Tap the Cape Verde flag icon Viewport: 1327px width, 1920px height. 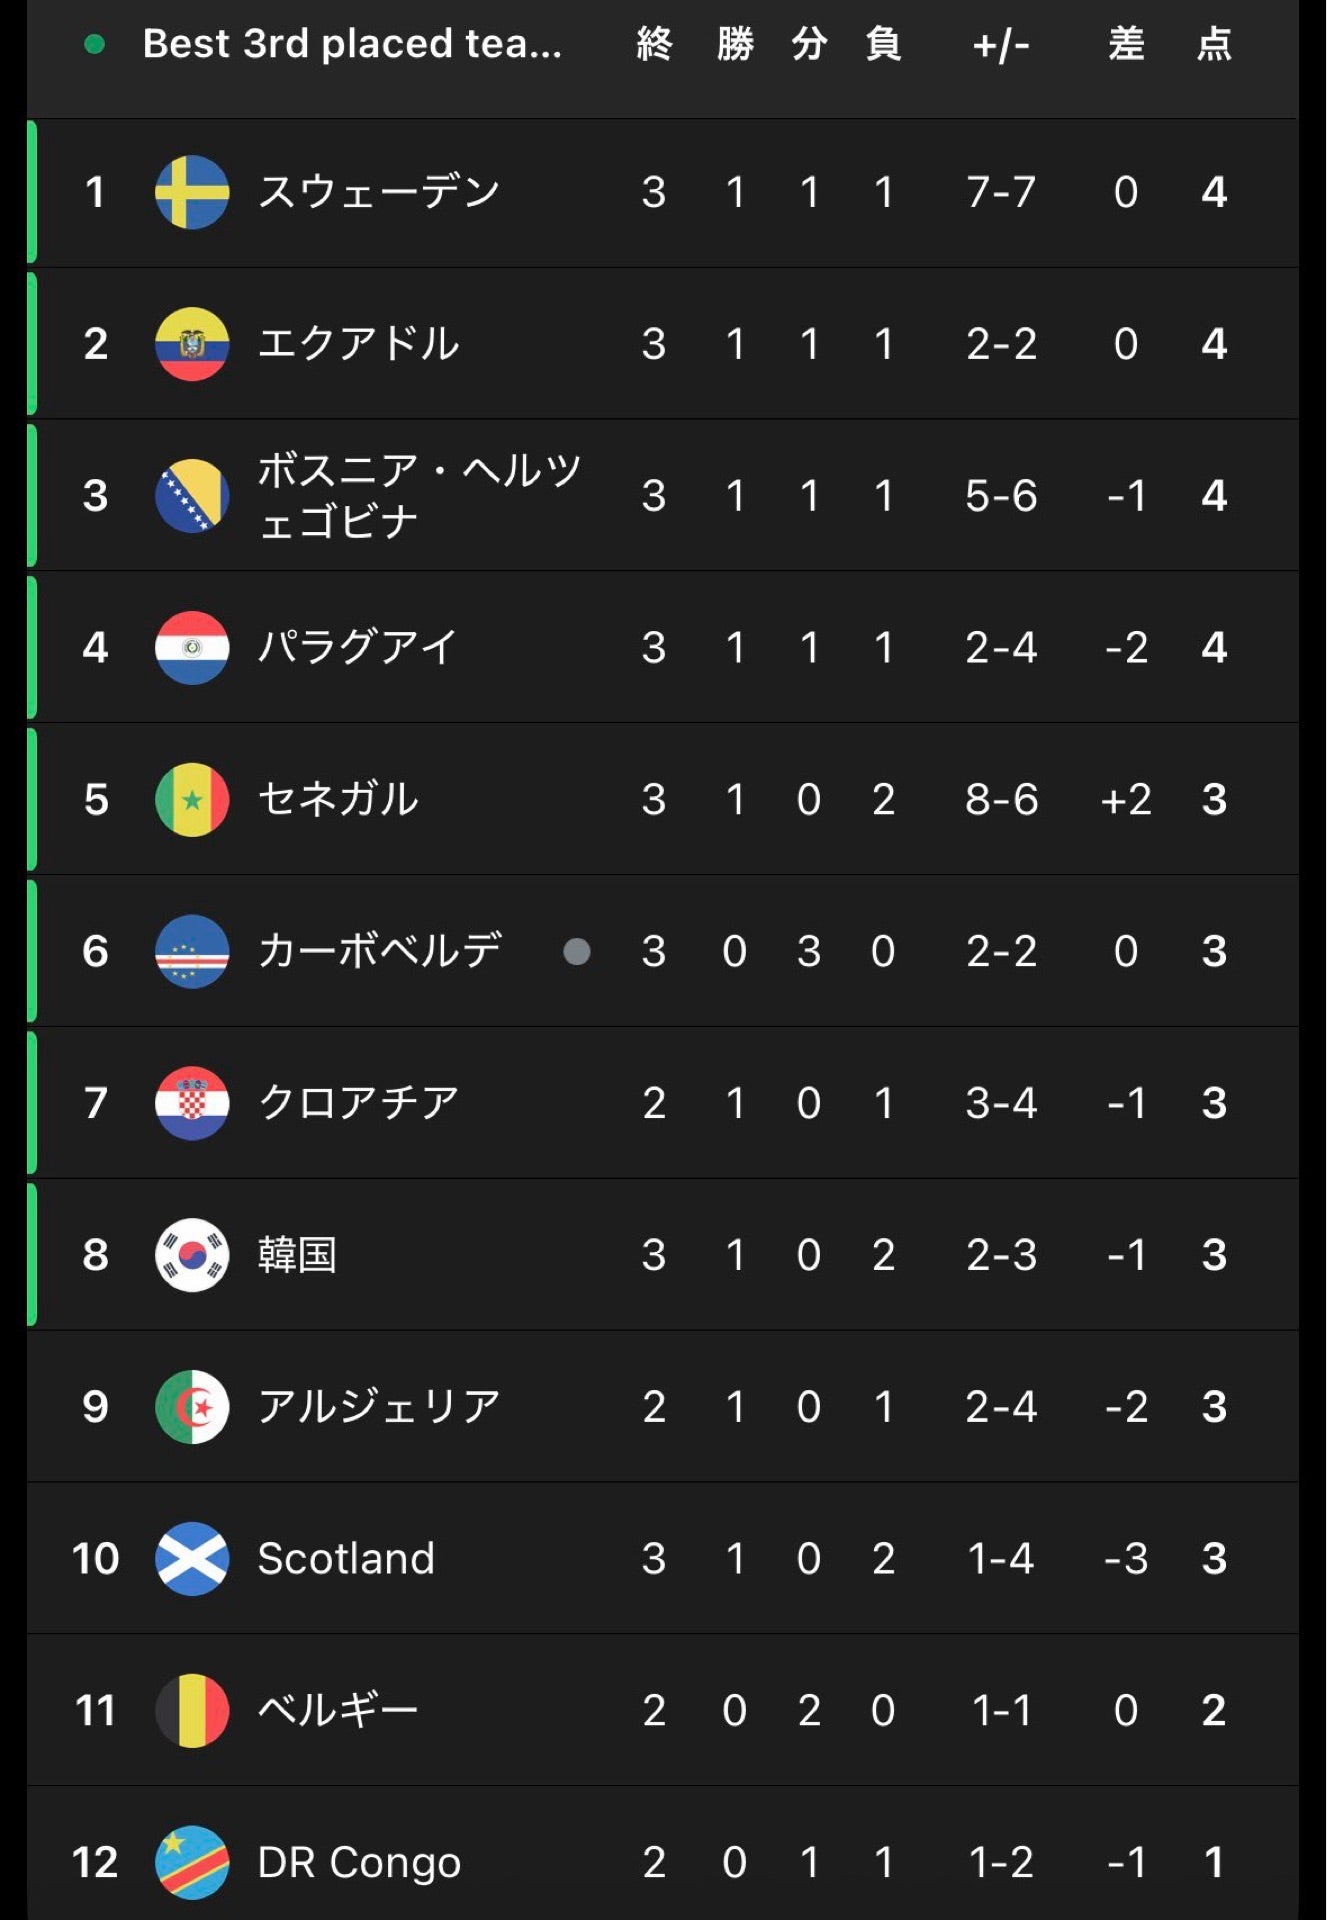pyautogui.click(x=192, y=952)
